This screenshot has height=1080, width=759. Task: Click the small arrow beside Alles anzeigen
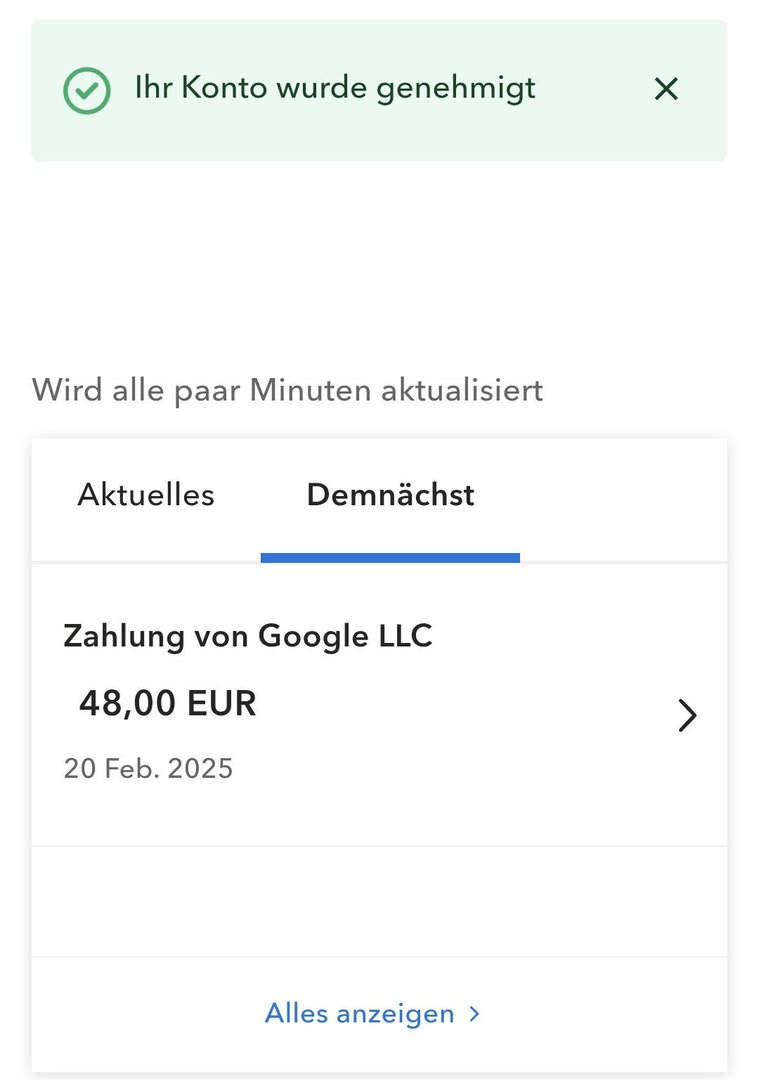pos(475,1014)
